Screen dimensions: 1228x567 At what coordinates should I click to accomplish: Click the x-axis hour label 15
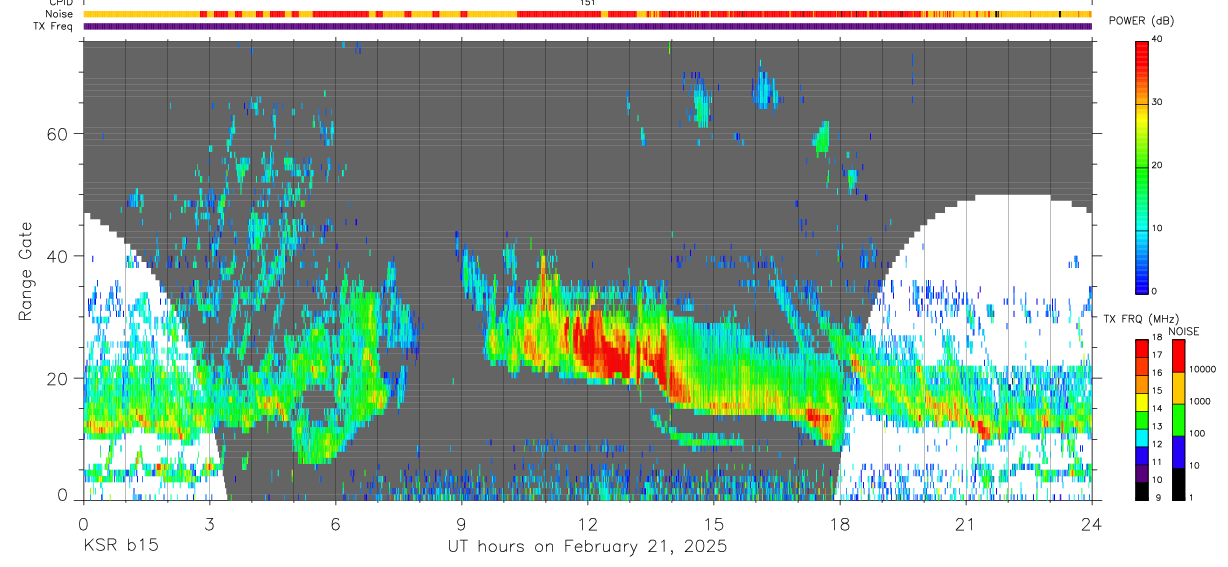(x=714, y=523)
